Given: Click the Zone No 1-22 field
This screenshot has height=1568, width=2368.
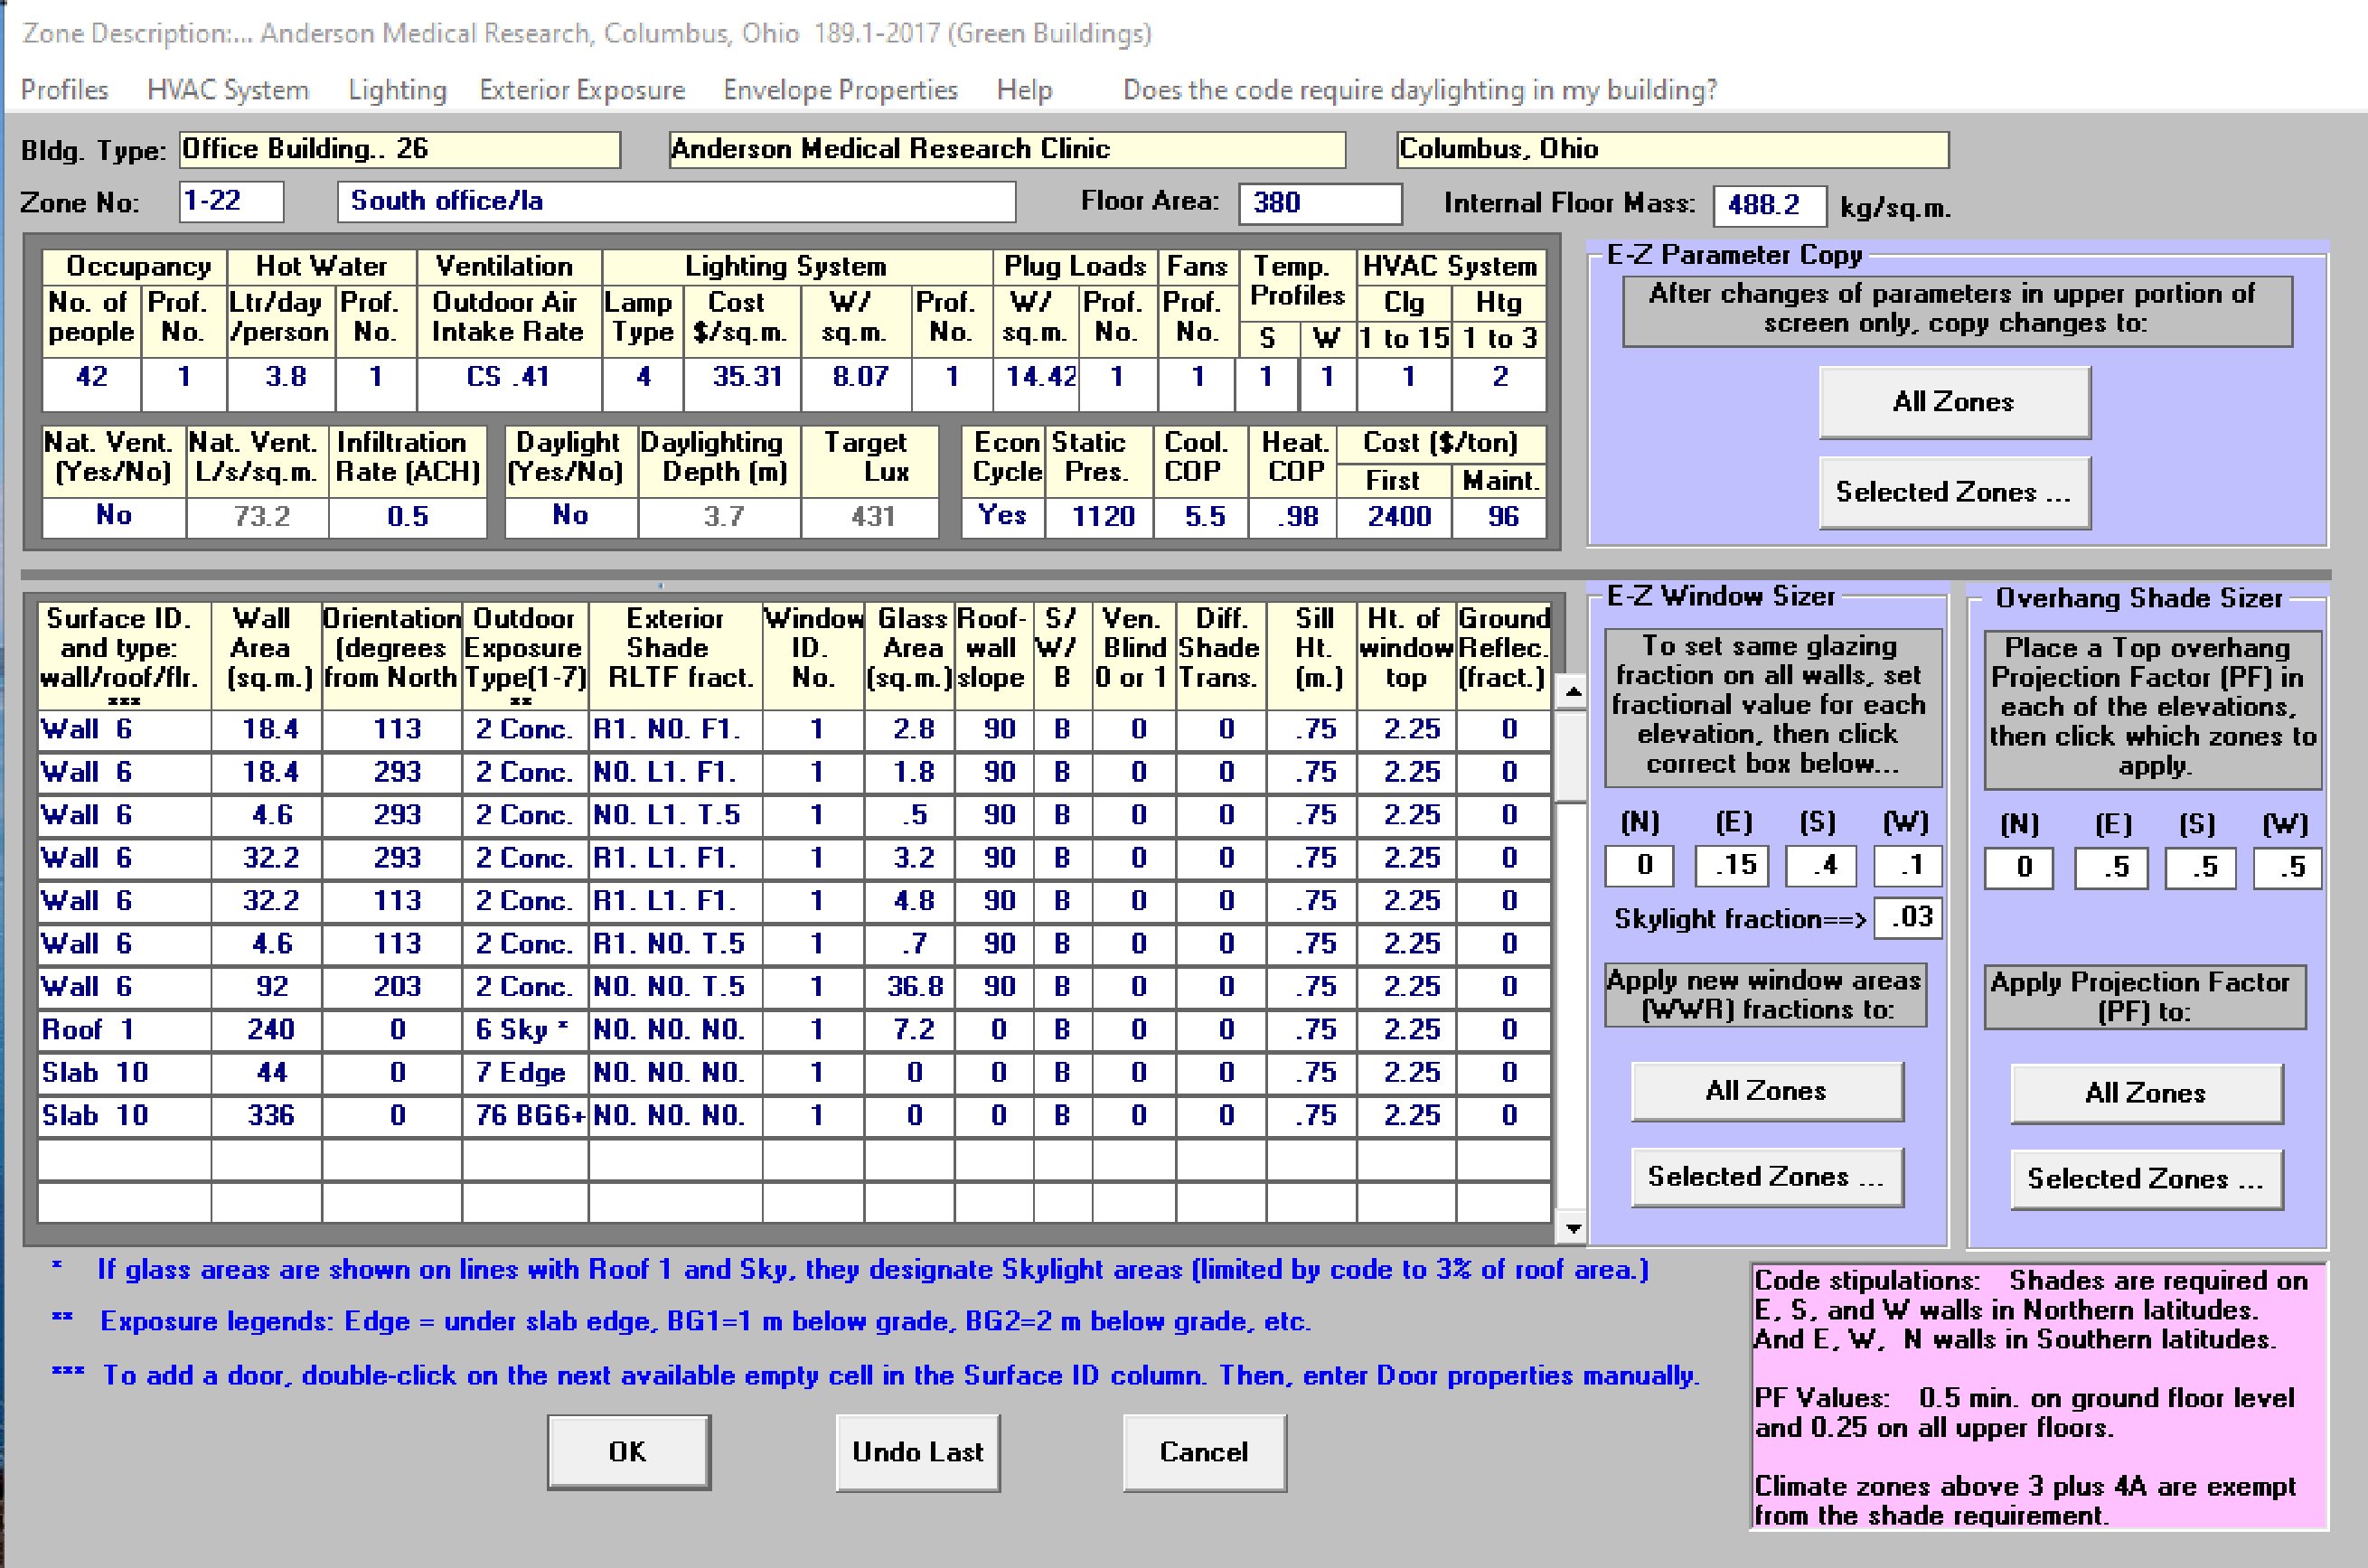Looking at the screenshot, I should tap(231, 202).
